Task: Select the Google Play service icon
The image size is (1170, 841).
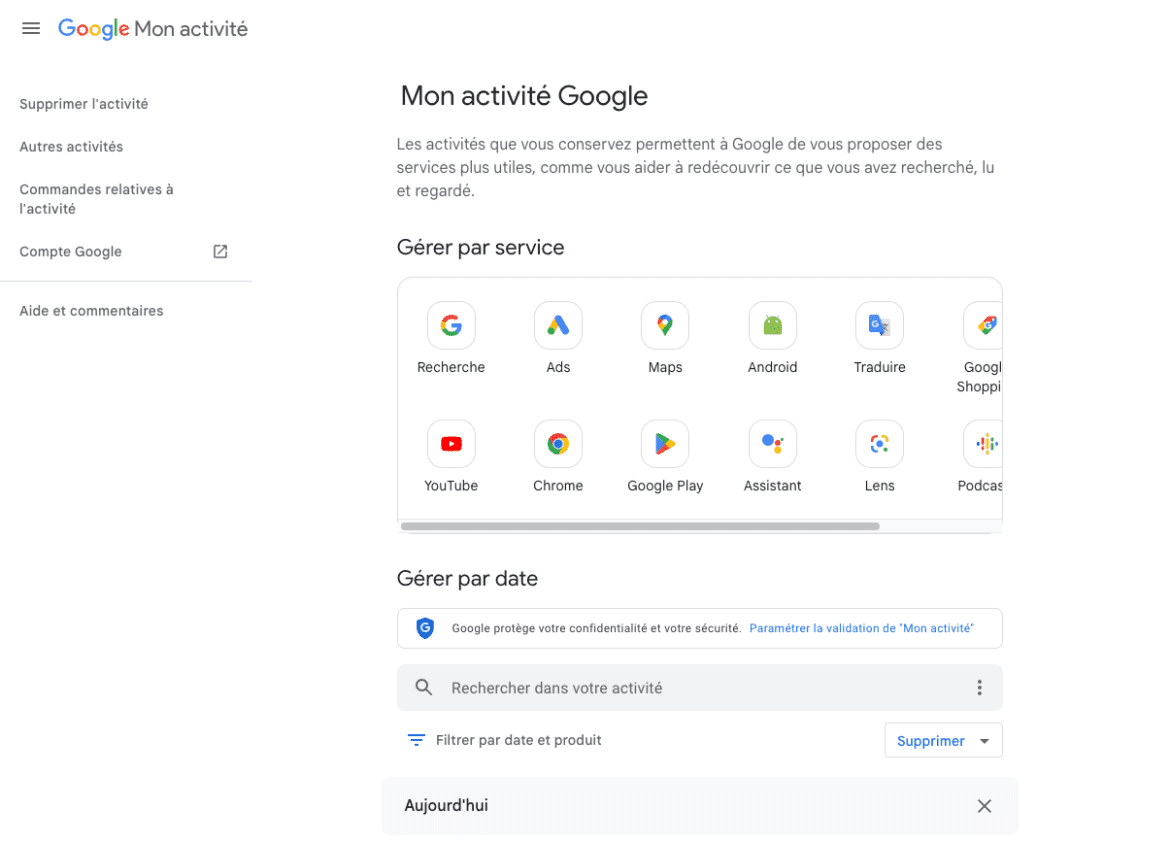Action: pyautogui.click(x=665, y=444)
